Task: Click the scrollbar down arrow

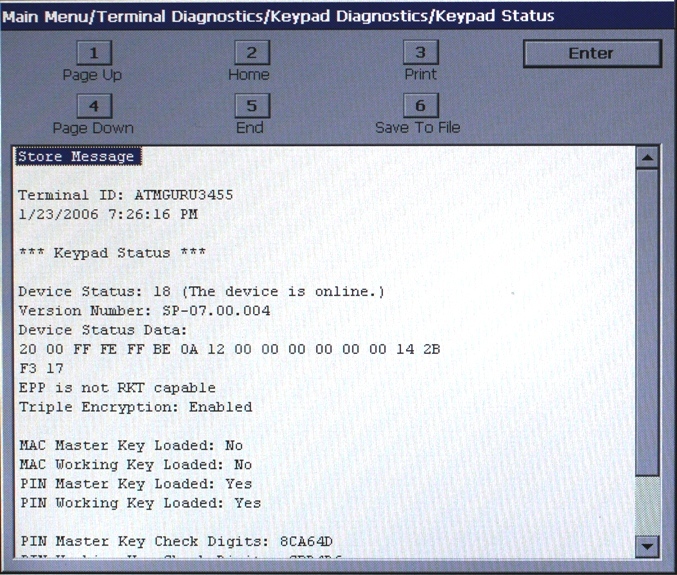Action: (647, 546)
